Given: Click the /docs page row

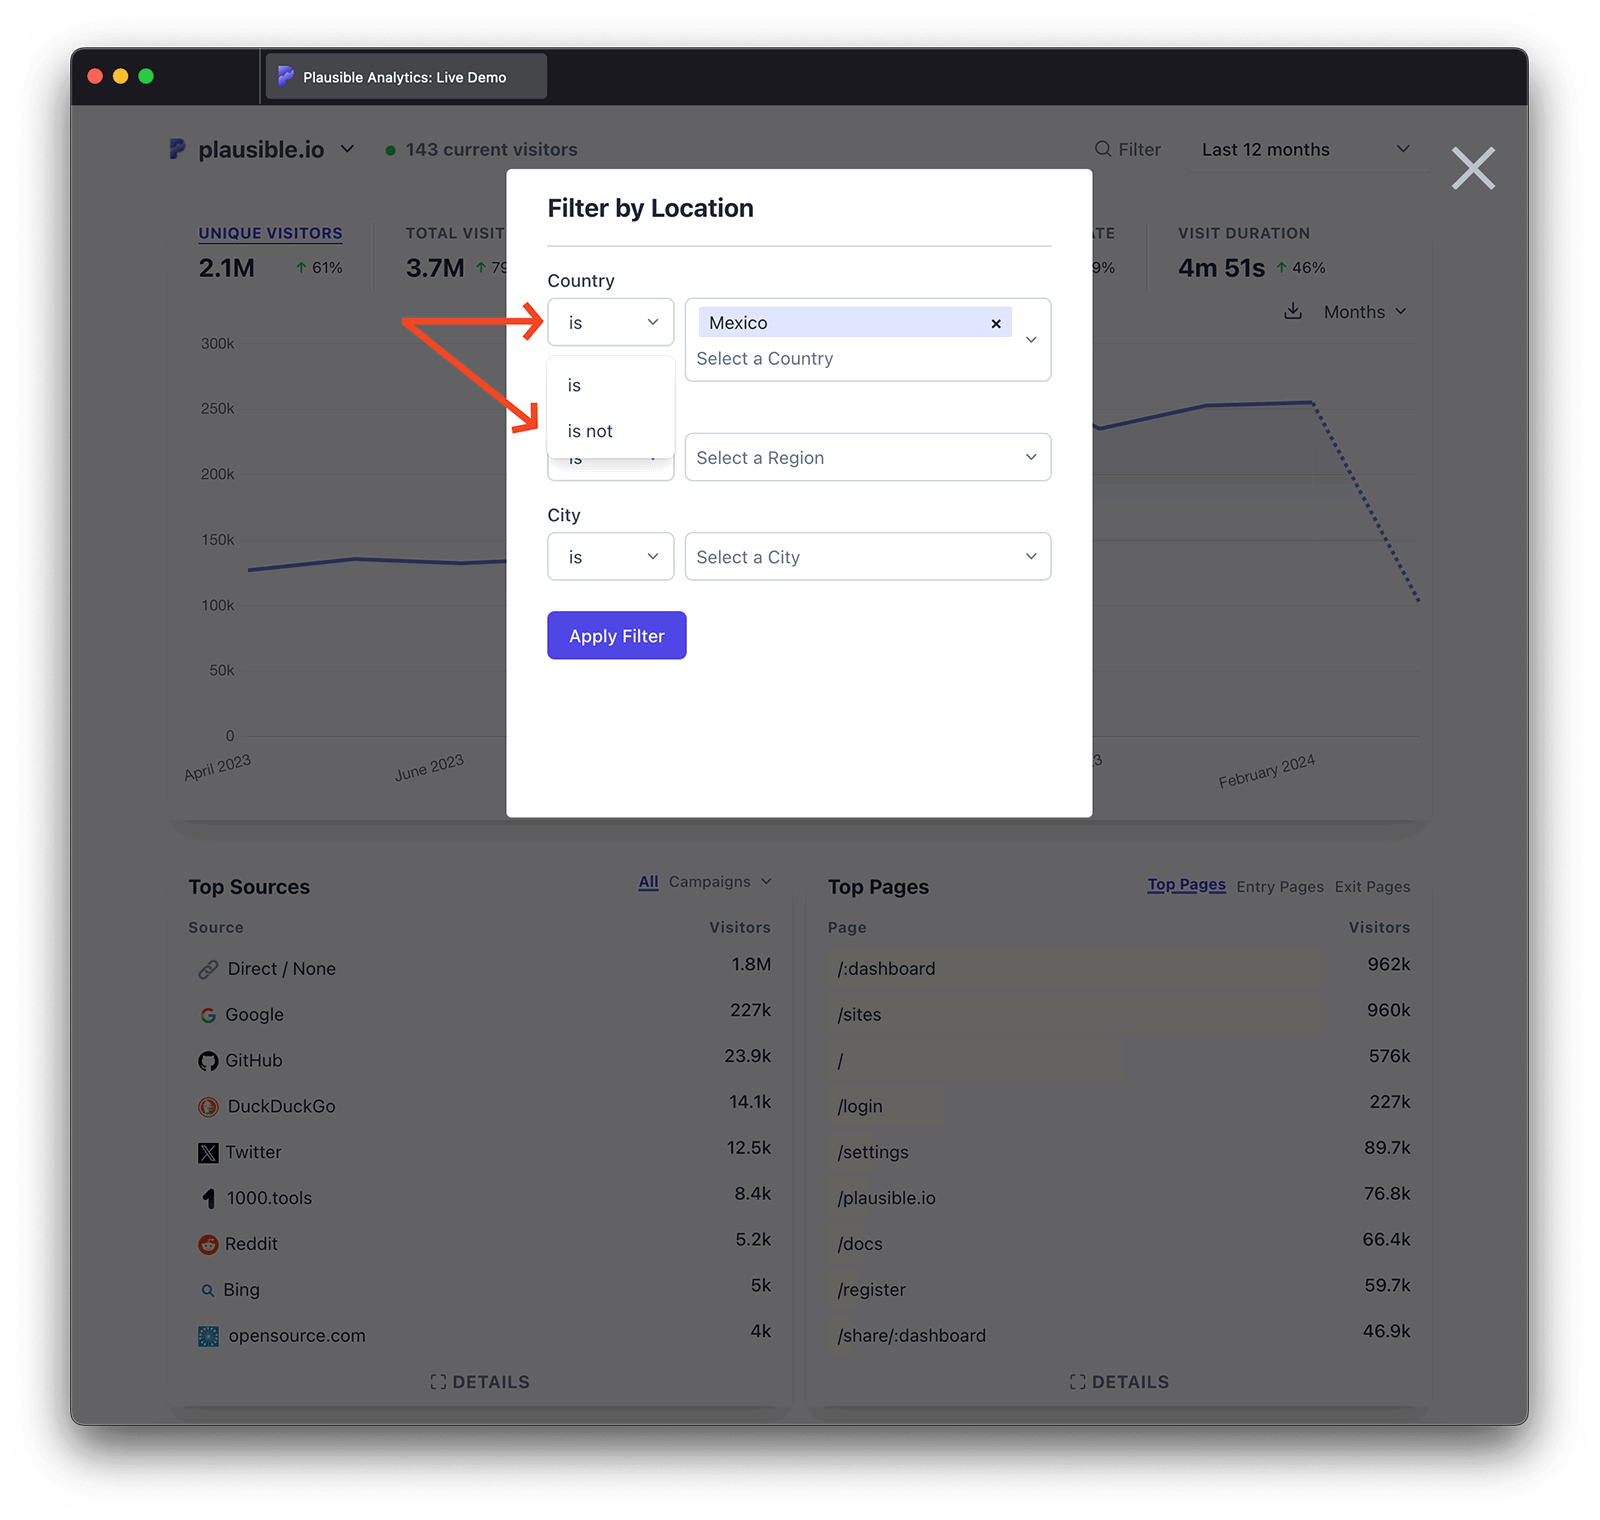Looking at the screenshot, I should pos(1119,1244).
